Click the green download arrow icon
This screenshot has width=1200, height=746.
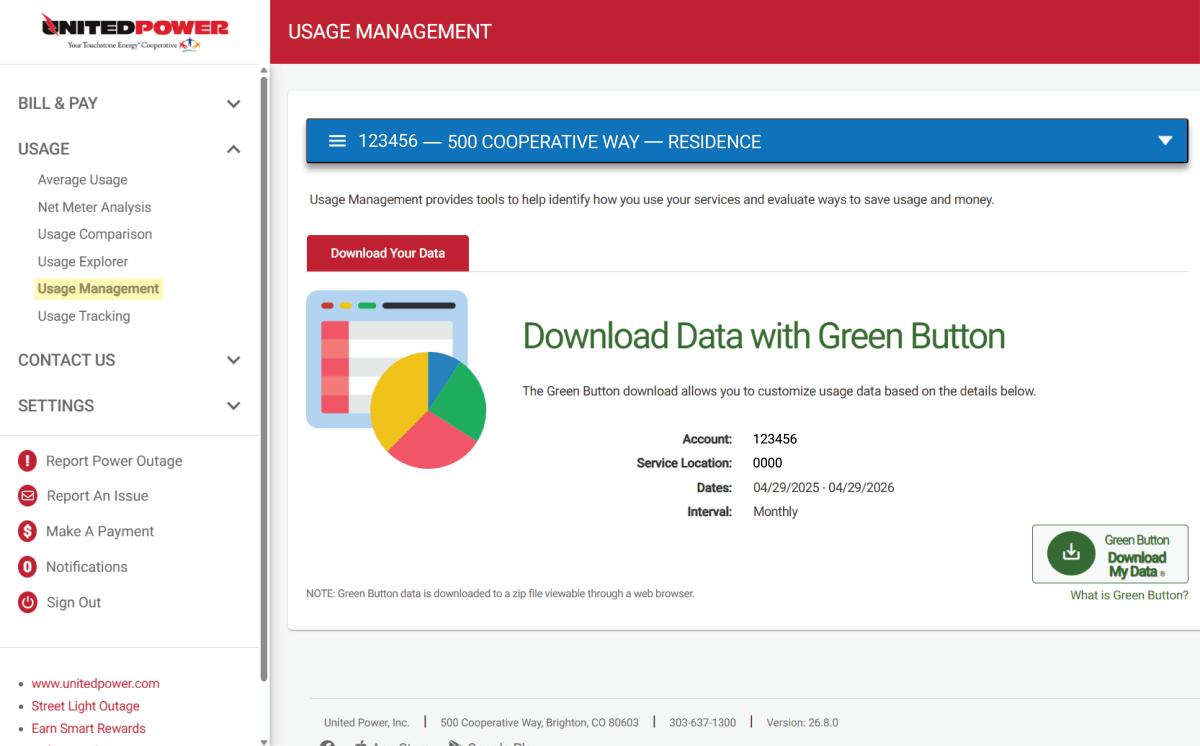[1071, 552]
